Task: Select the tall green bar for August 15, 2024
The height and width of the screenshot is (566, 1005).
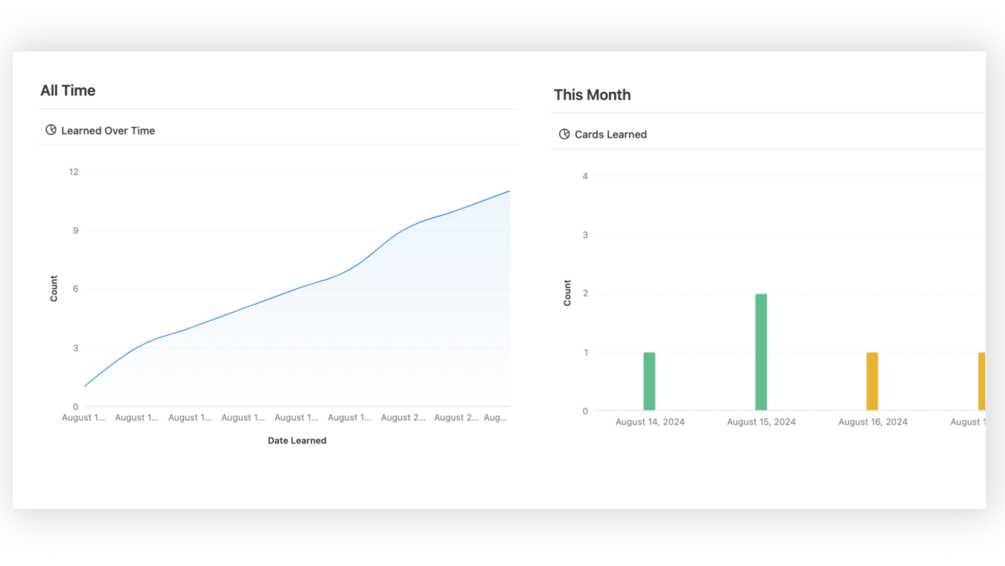Action: click(761, 352)
